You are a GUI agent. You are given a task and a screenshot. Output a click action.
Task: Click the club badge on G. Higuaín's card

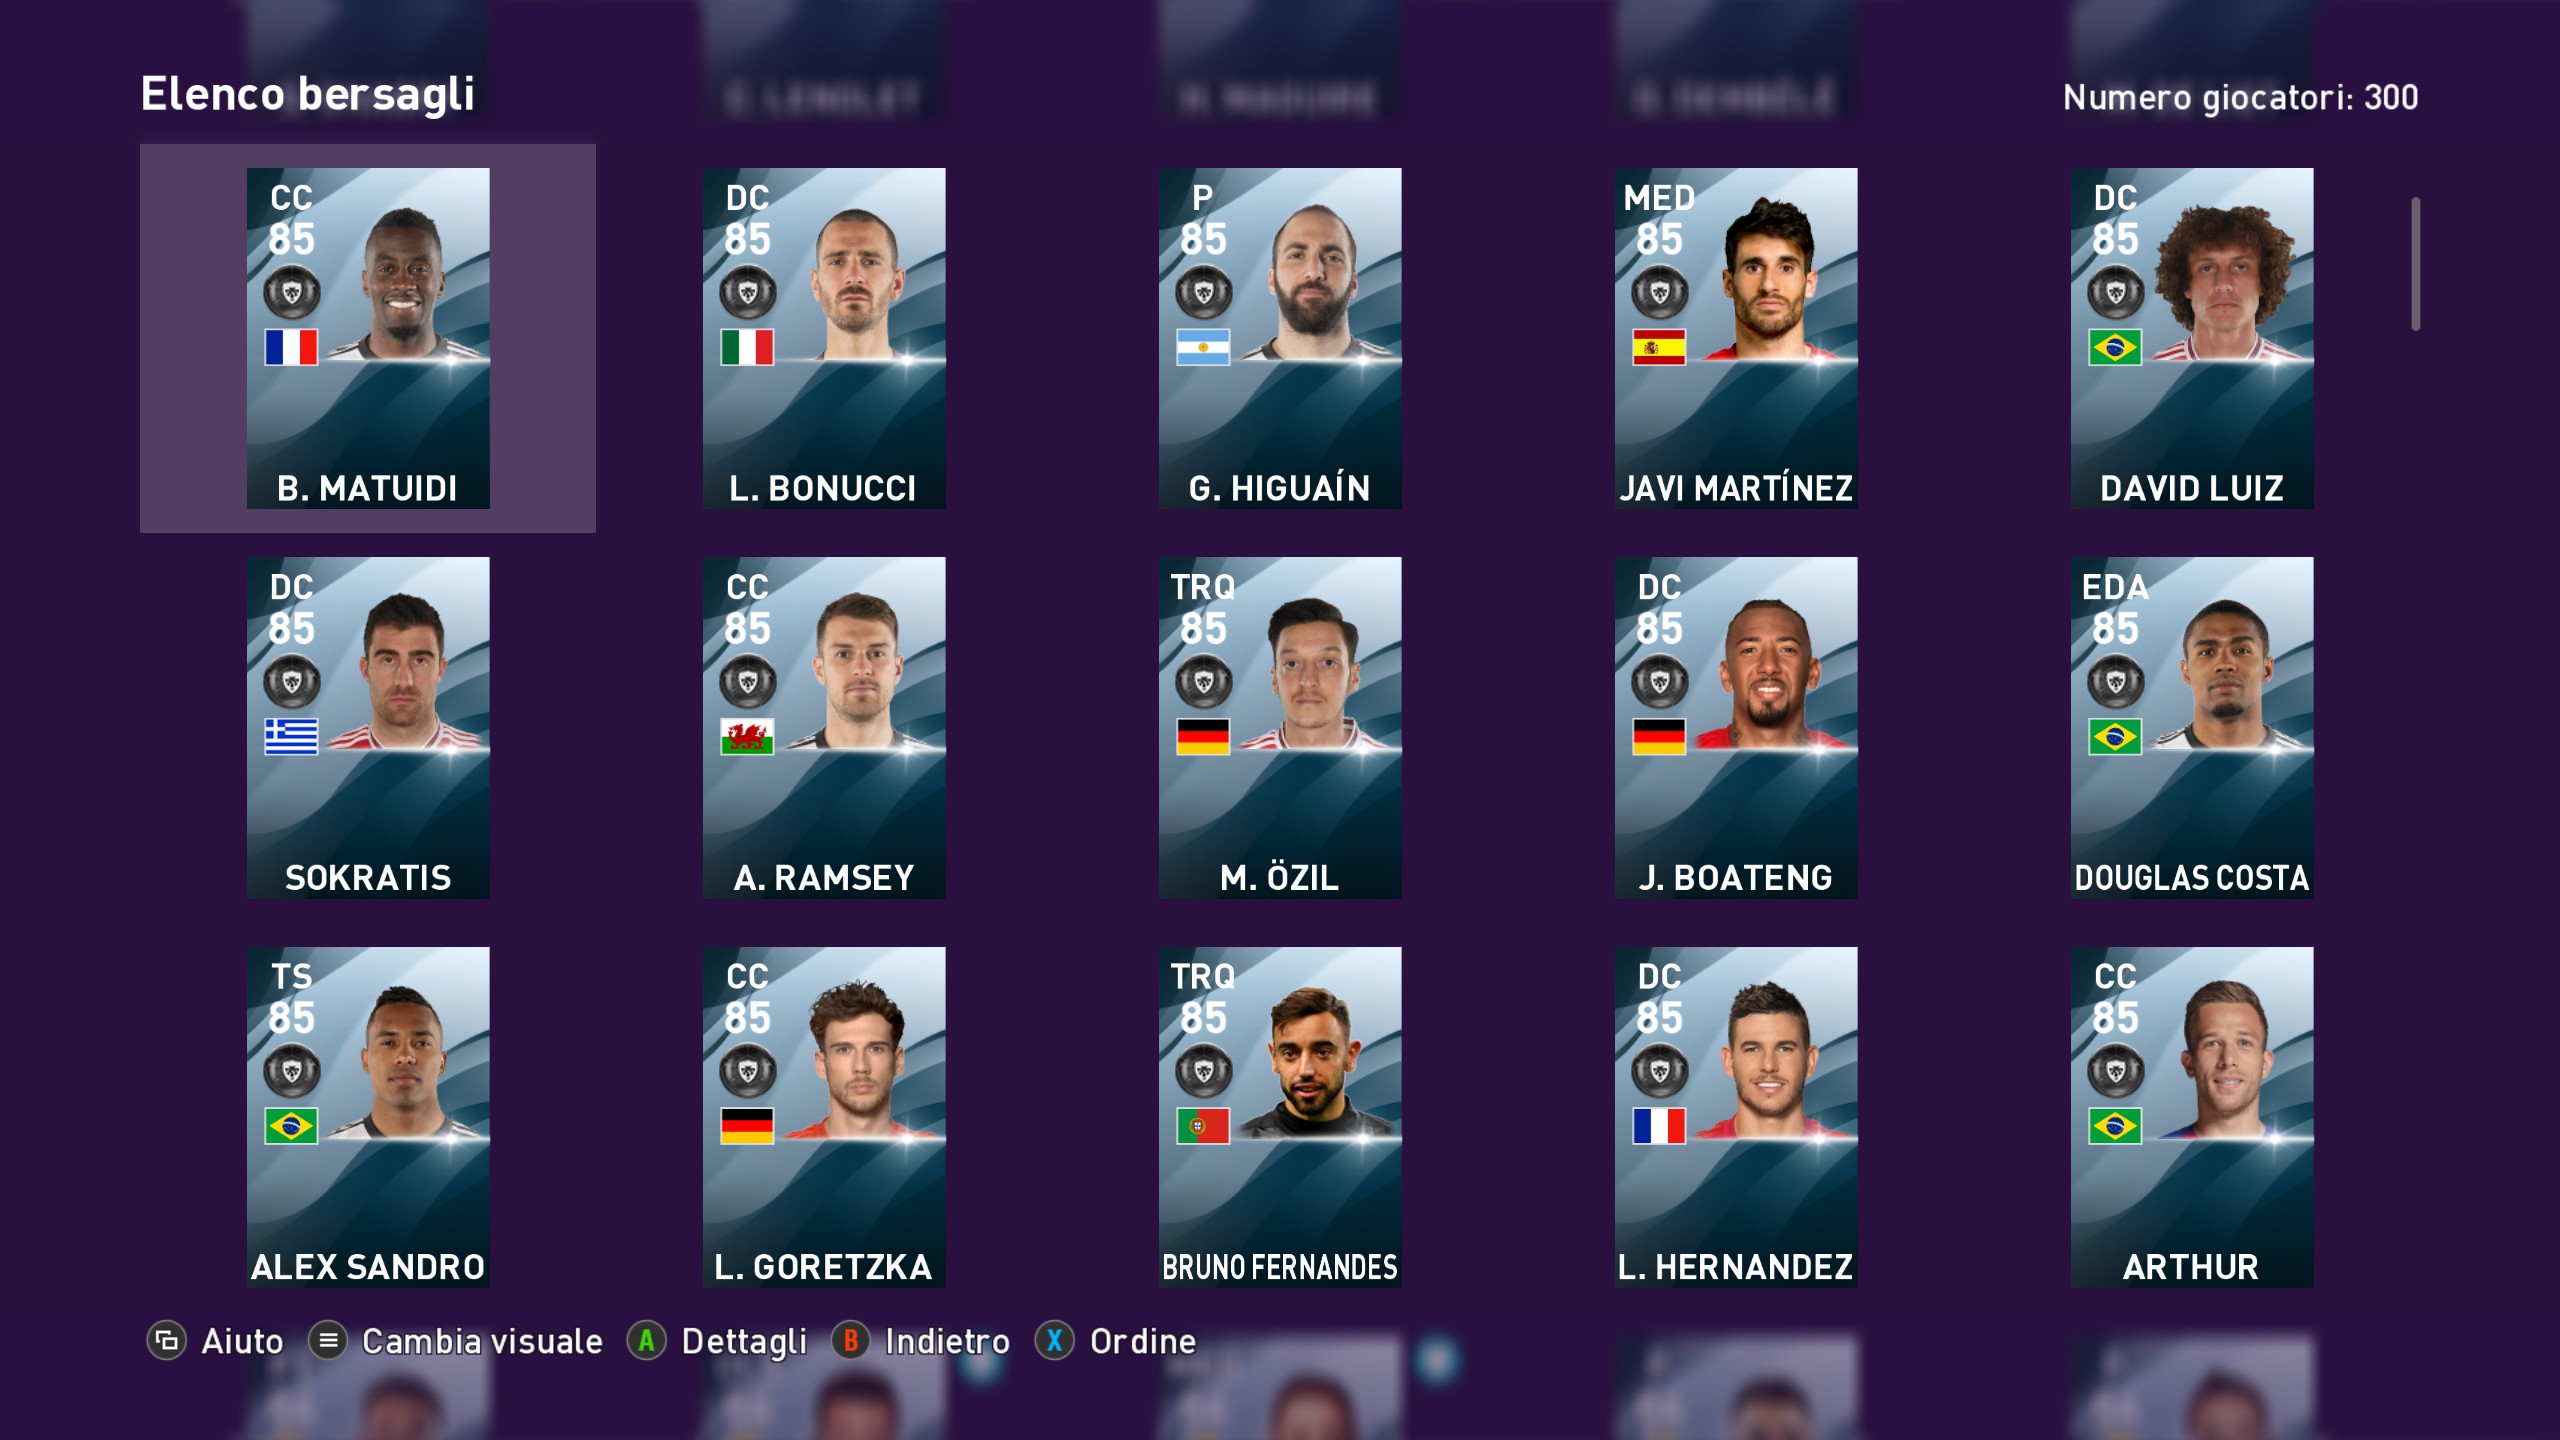tap(1203, 293)
